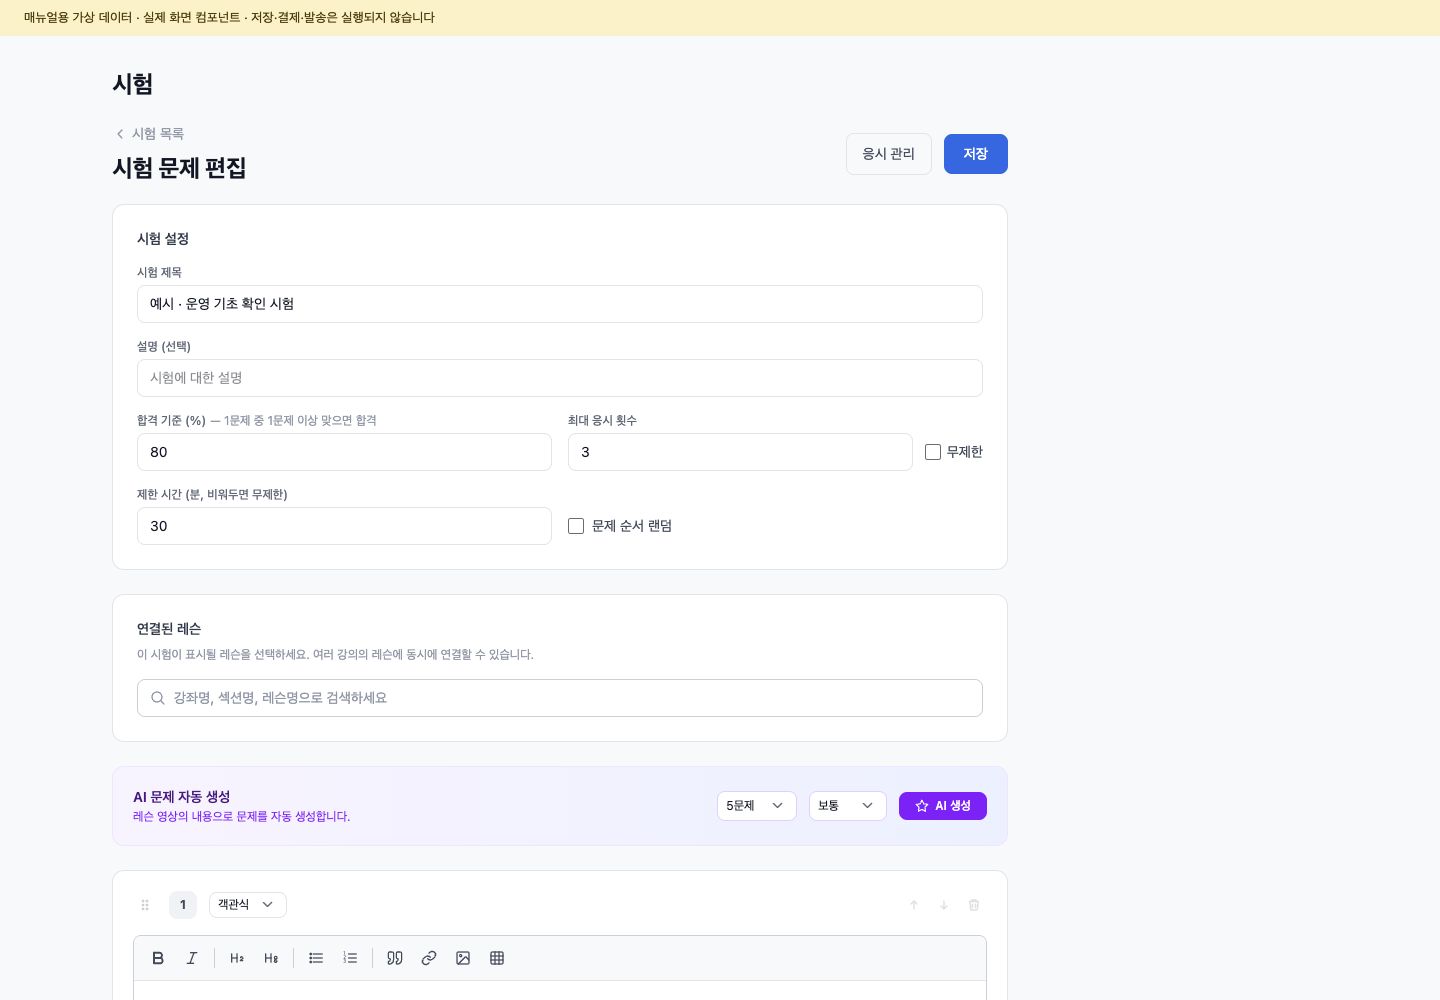The width and height of the screenshot is (1440, 1000).
Task: Insert blockquote in editor
Action: tap(395, 958)
